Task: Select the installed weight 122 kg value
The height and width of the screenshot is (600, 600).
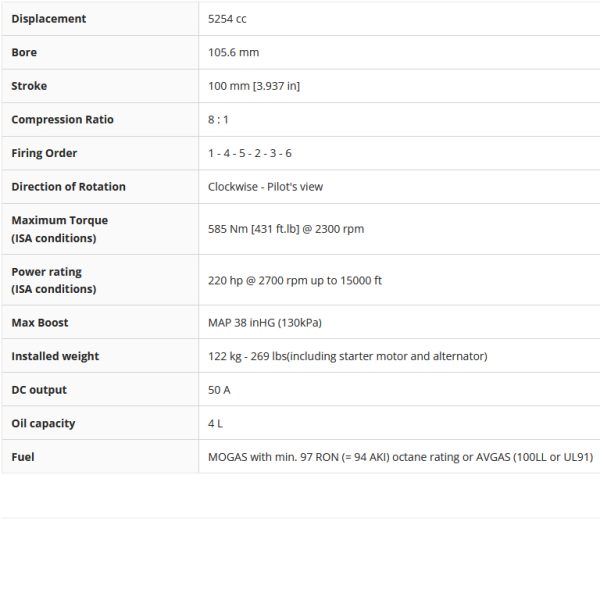Action: click(347, 356)
